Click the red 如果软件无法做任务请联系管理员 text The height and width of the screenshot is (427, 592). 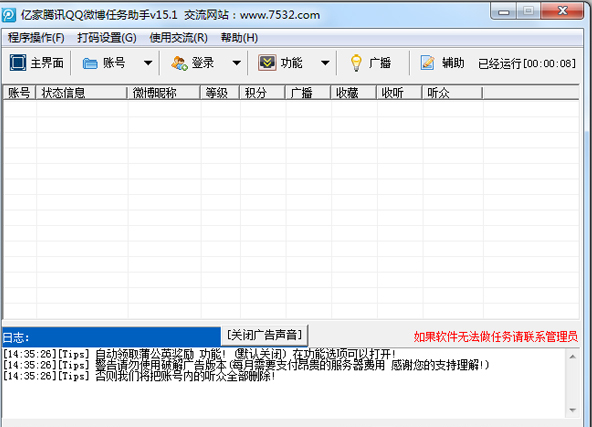click(x=495, y=336)
